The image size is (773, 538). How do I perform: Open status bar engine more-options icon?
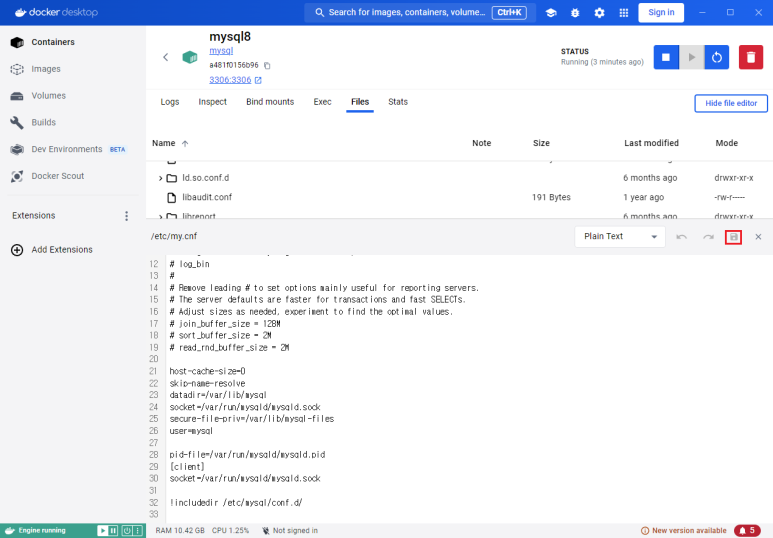click(x=138, y=531)
